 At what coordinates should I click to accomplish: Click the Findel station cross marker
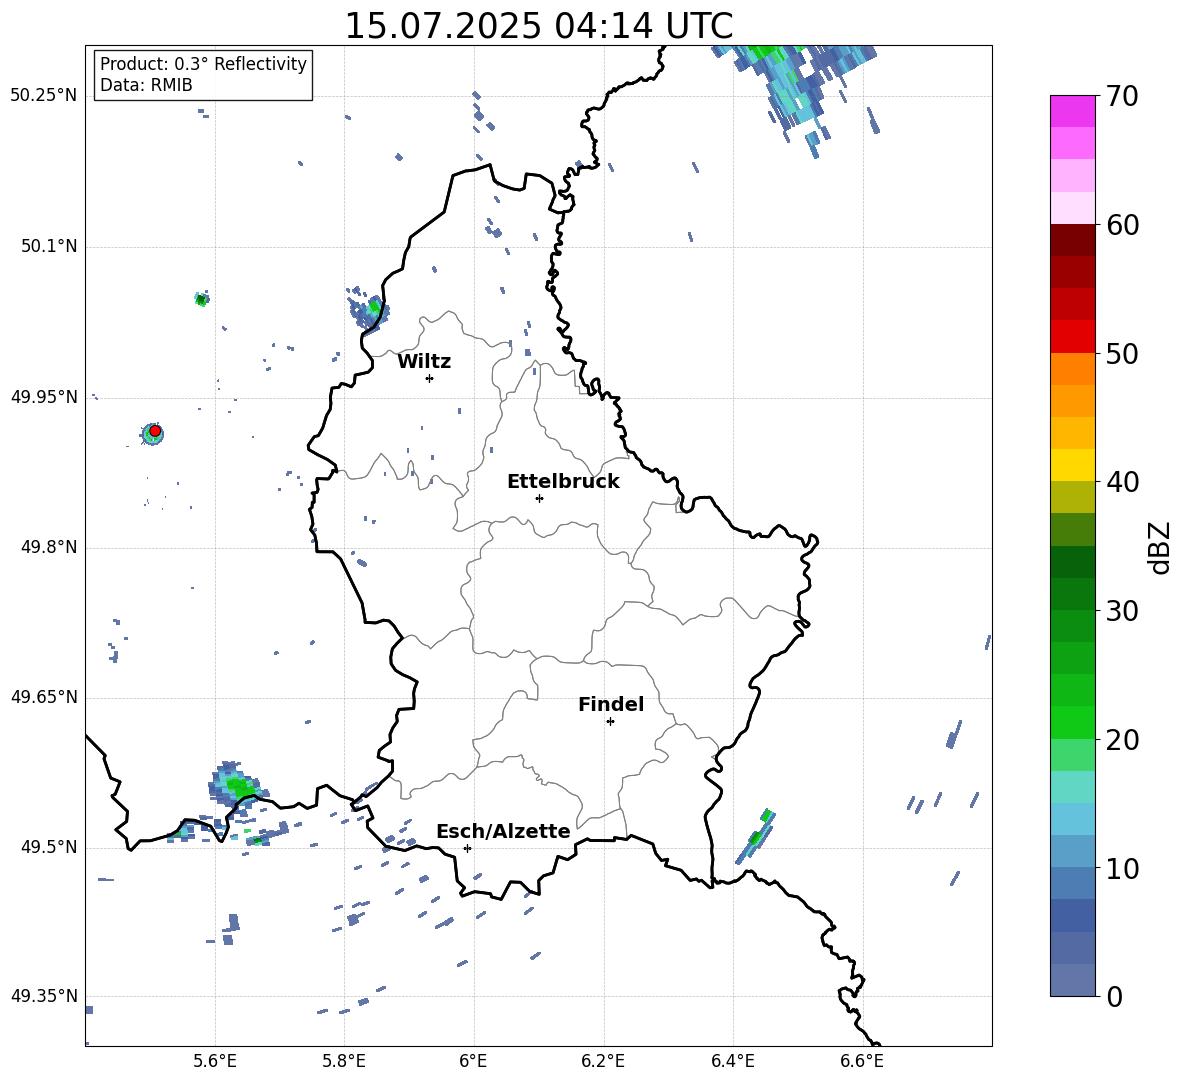click(610, 721)
